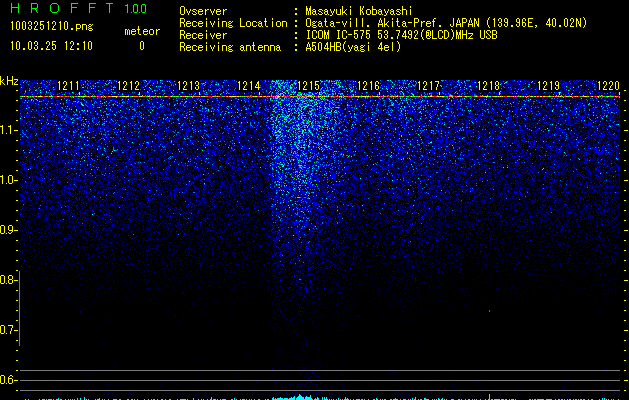Click the 1.0 kHz axis label
The image size is (629, 400).
click(8, 180)
